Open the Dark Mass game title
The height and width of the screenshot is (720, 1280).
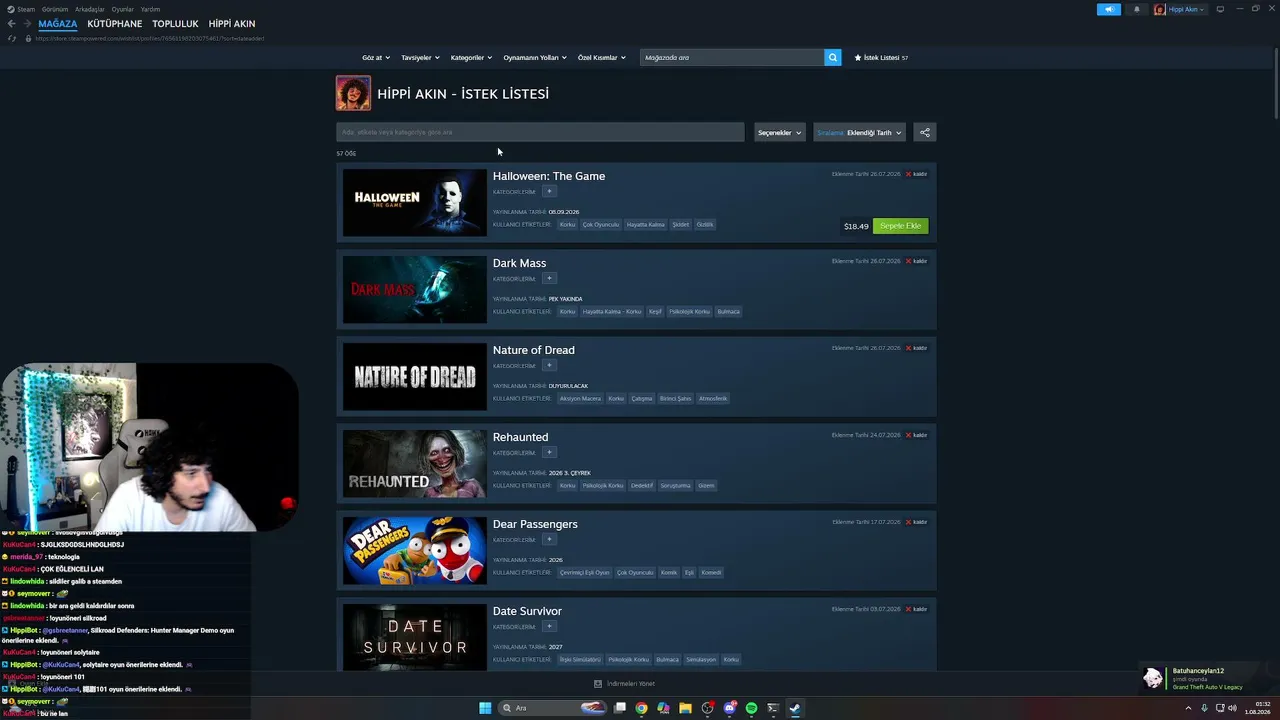pos(519,263)
